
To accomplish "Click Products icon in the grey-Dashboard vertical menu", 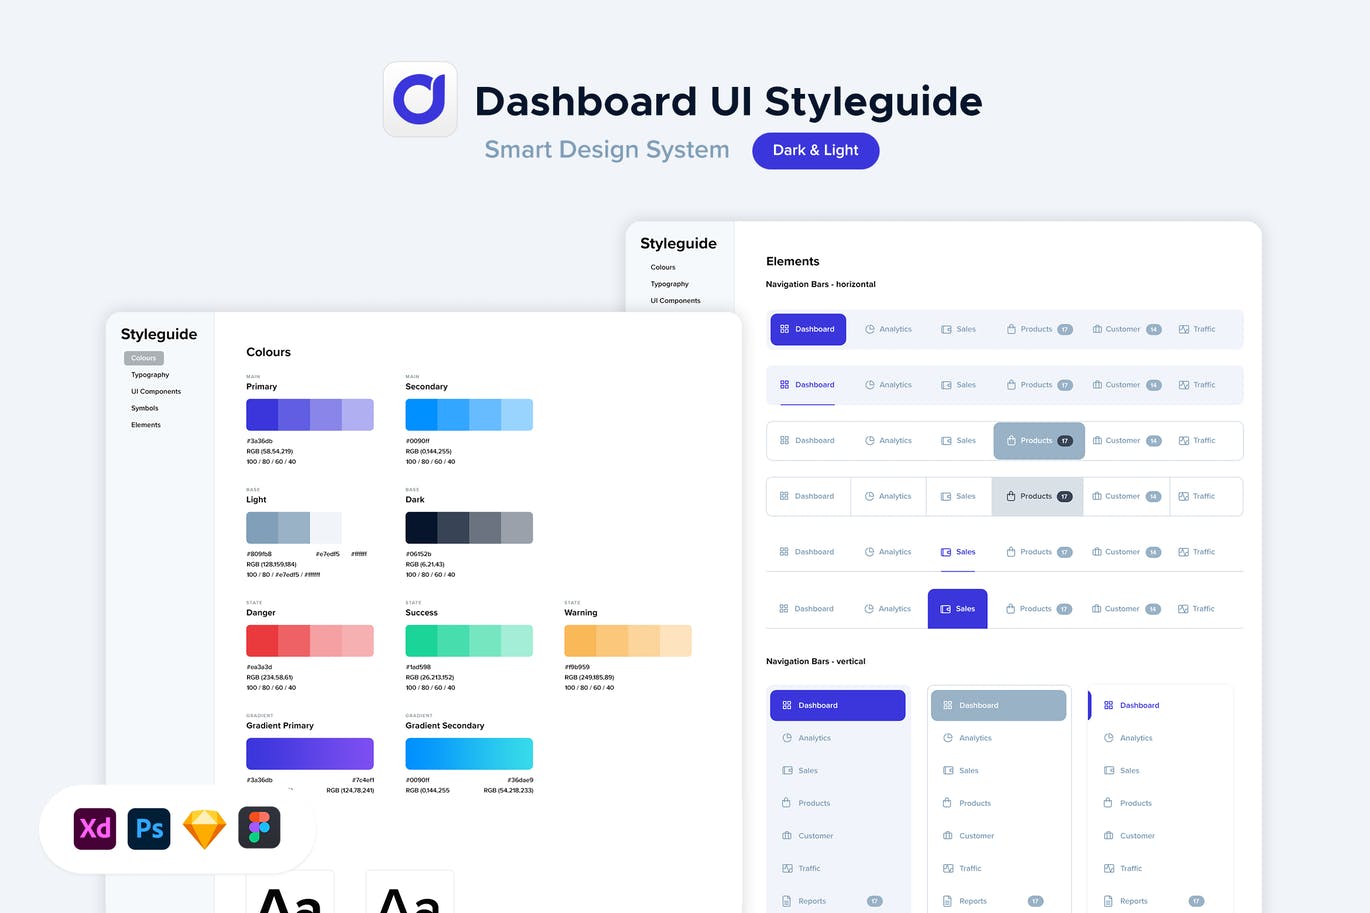I will point(948,803).
